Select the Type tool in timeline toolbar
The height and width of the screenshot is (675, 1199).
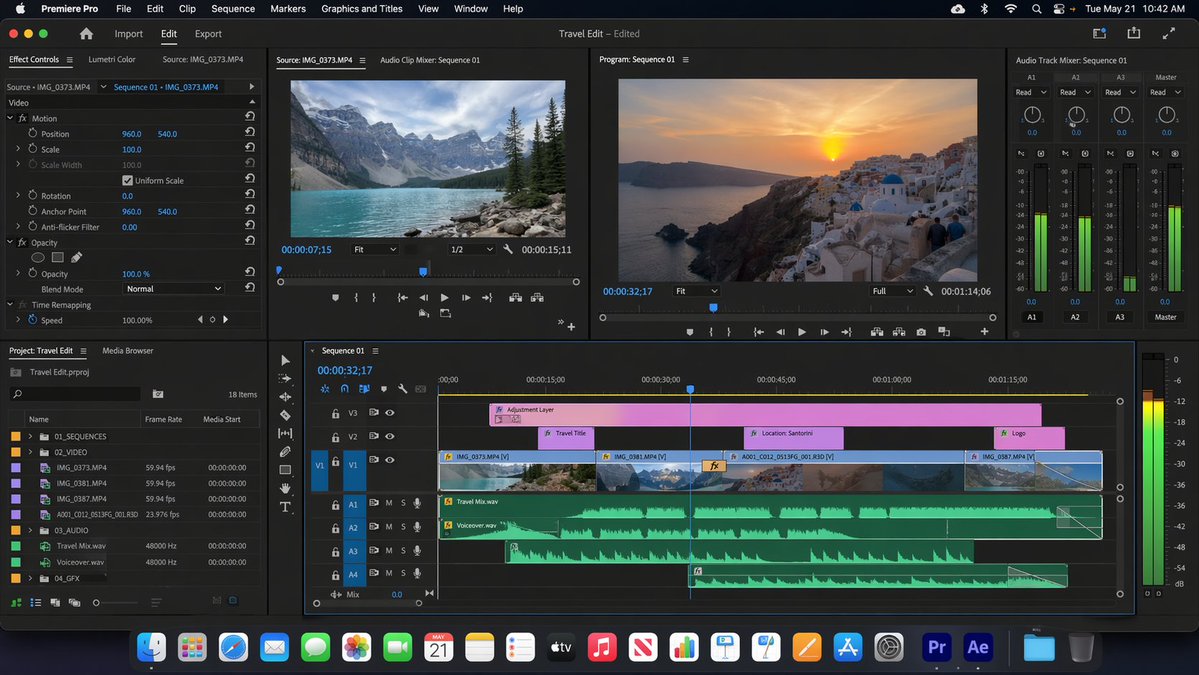(285, 506)
